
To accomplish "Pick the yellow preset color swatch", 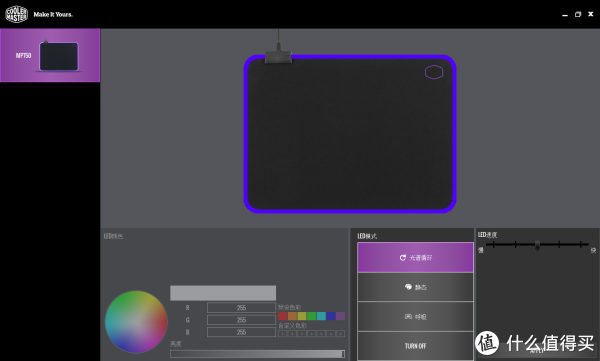I will tap(302, 316).
